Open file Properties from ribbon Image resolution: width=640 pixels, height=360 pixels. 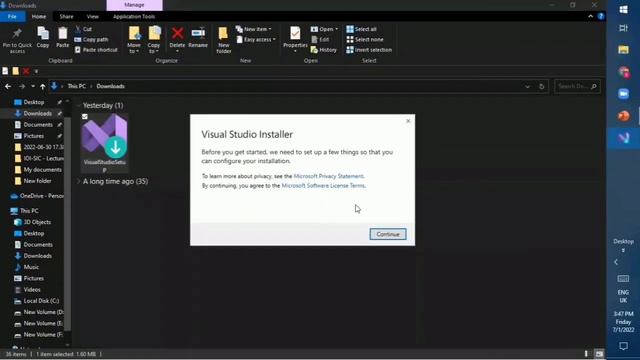(295, 39)
